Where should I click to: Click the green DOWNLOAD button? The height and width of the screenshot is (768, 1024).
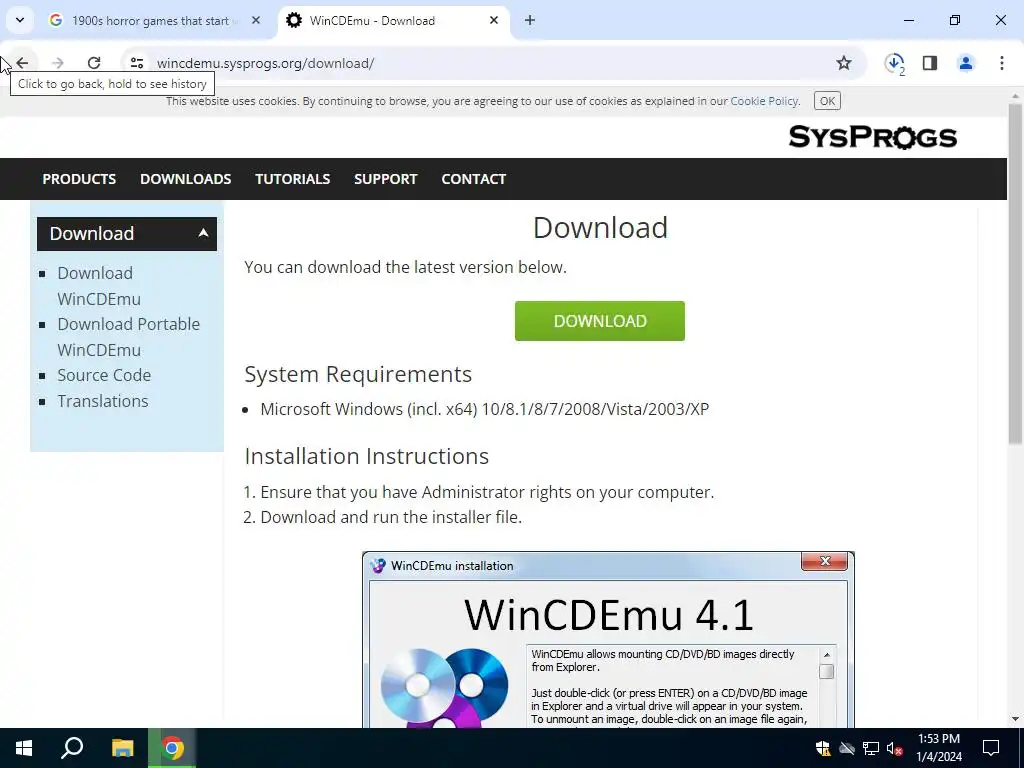point(600,321)
